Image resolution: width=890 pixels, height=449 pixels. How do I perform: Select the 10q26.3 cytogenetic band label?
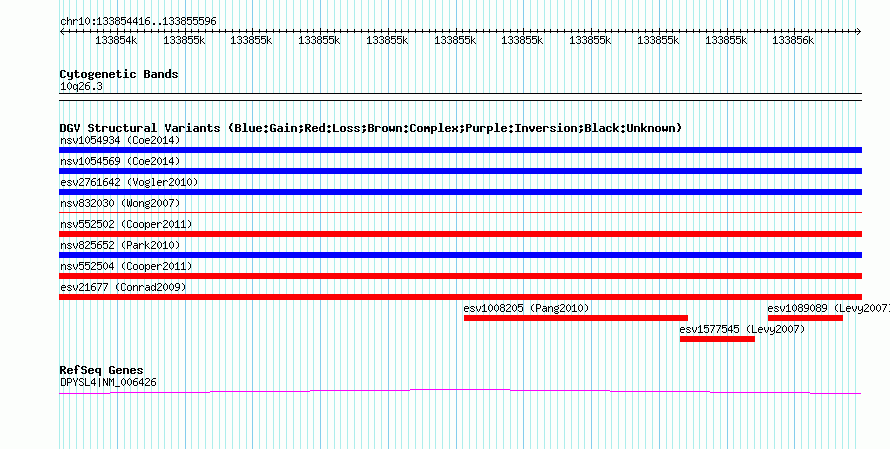click(81, 87)
